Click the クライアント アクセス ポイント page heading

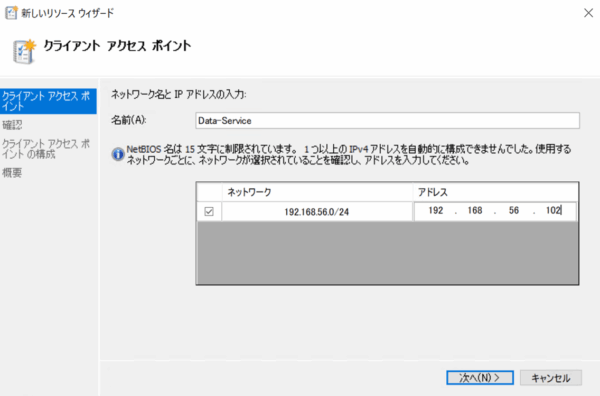tap(117, 46)
